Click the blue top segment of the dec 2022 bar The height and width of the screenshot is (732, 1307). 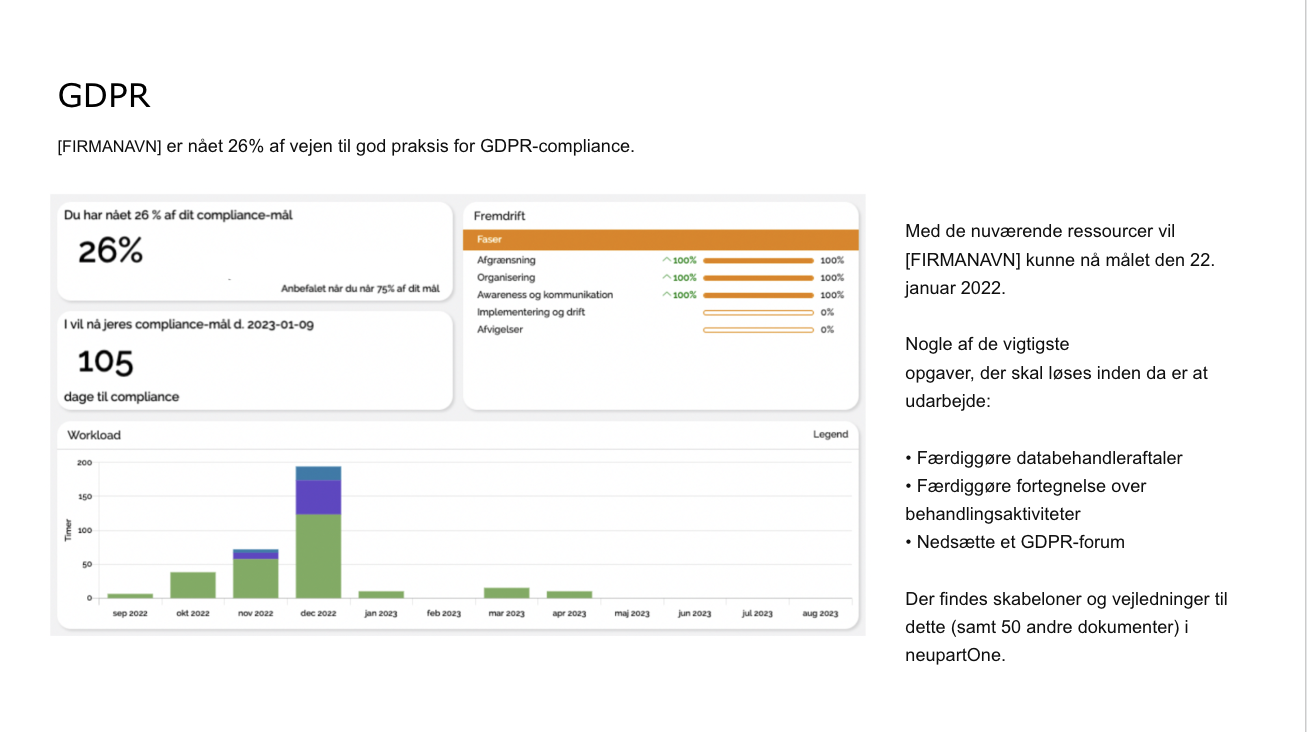coord(318,474)
